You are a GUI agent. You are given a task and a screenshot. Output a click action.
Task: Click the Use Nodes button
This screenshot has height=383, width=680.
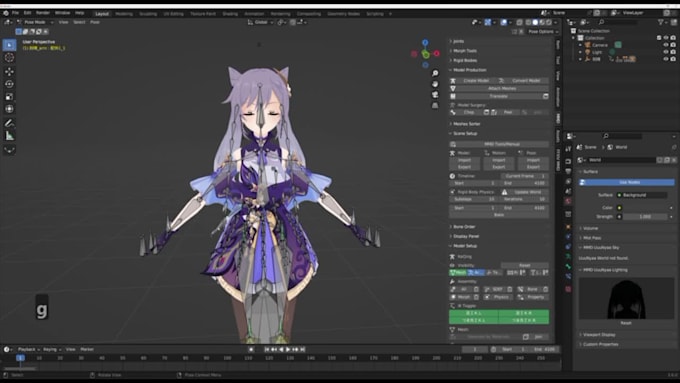coord(627,183)
